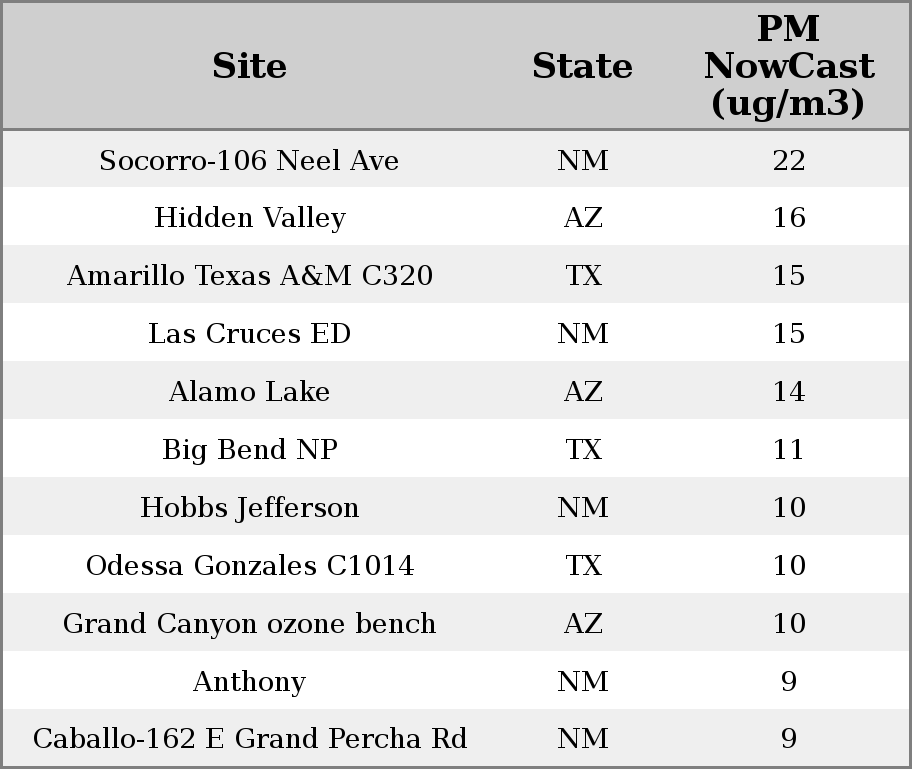This screenshot has height=769, width=912.
Task: Click the PM value 22 for Socorro
Action: click(788, 161)
